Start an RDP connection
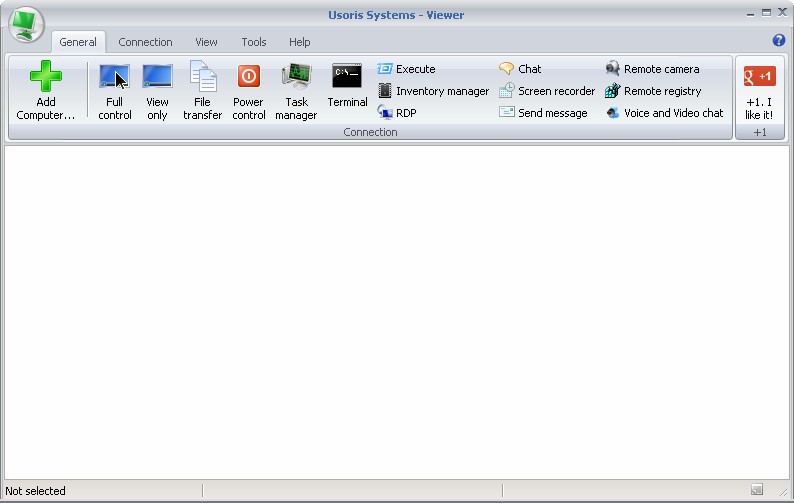Image resolution: width=794 pixels, height=503 pixels. click(397, 113)
